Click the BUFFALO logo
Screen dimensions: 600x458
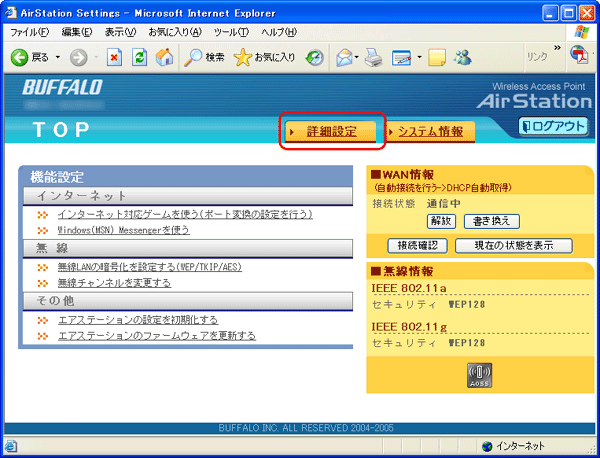coord(62,87)
